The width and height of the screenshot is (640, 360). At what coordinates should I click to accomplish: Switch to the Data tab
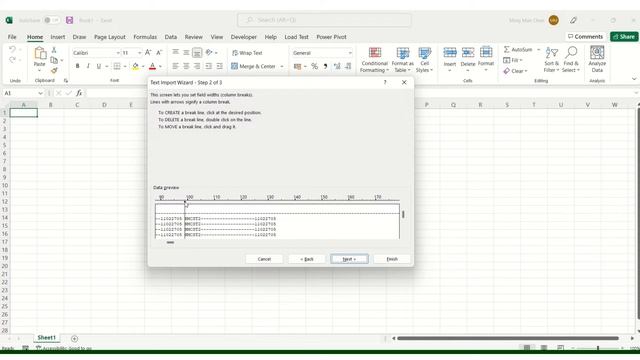pos(171,37)
